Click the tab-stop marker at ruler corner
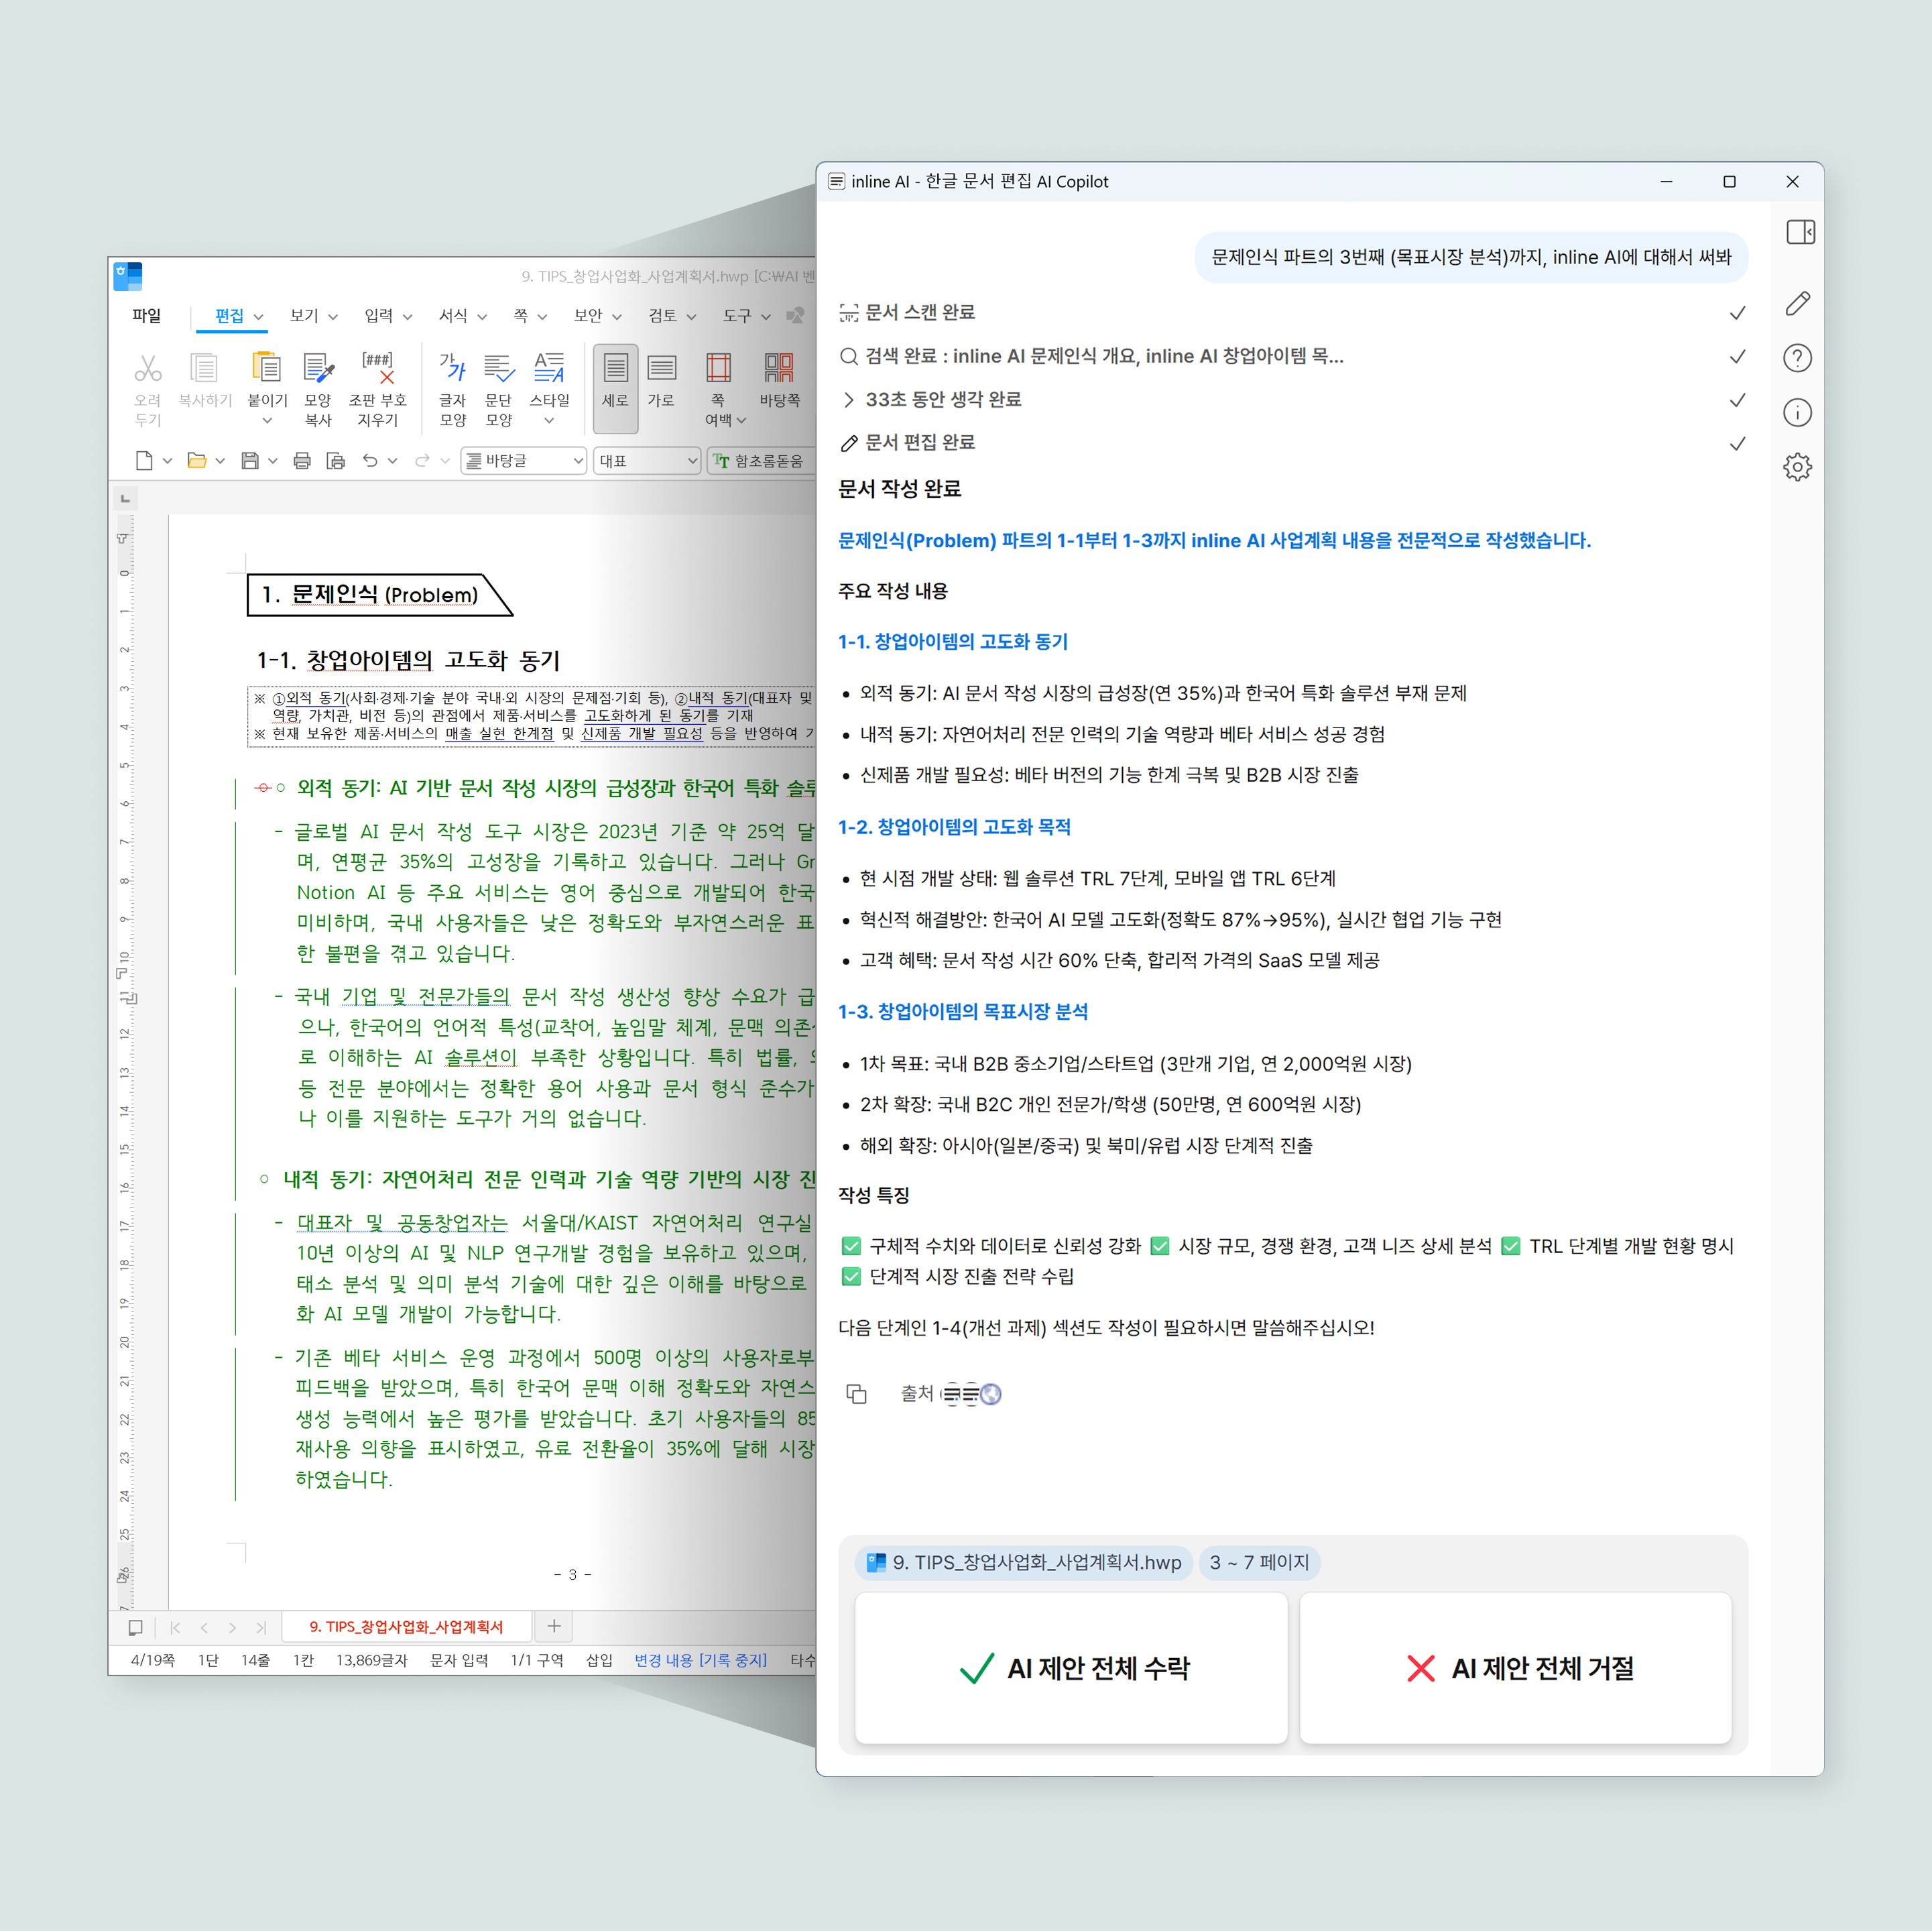 (125, 498)
